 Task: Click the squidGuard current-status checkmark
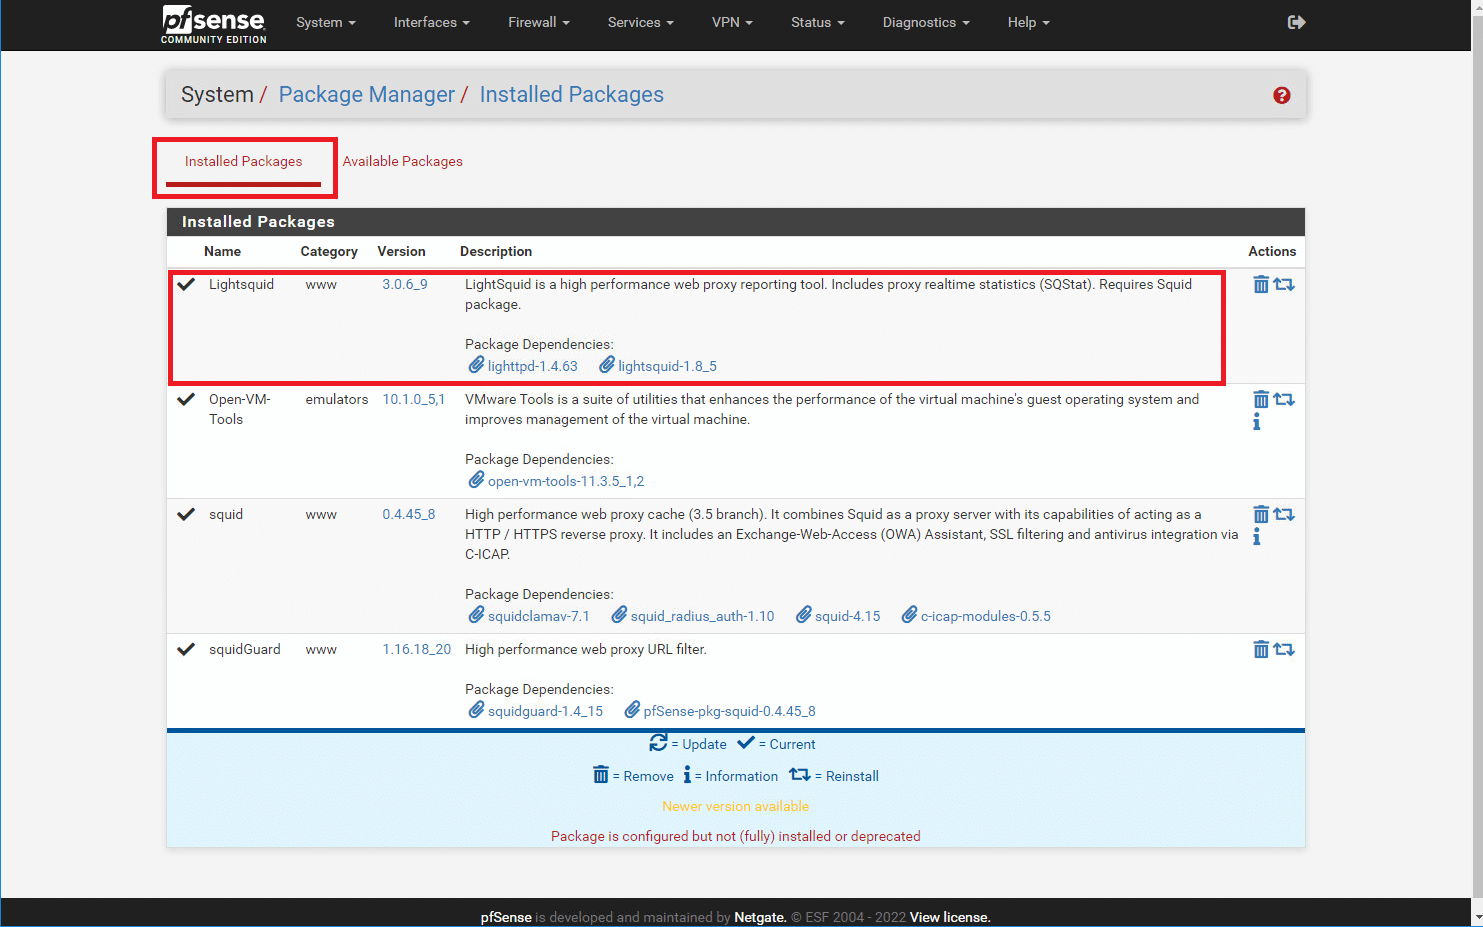[x=186, y=649]
